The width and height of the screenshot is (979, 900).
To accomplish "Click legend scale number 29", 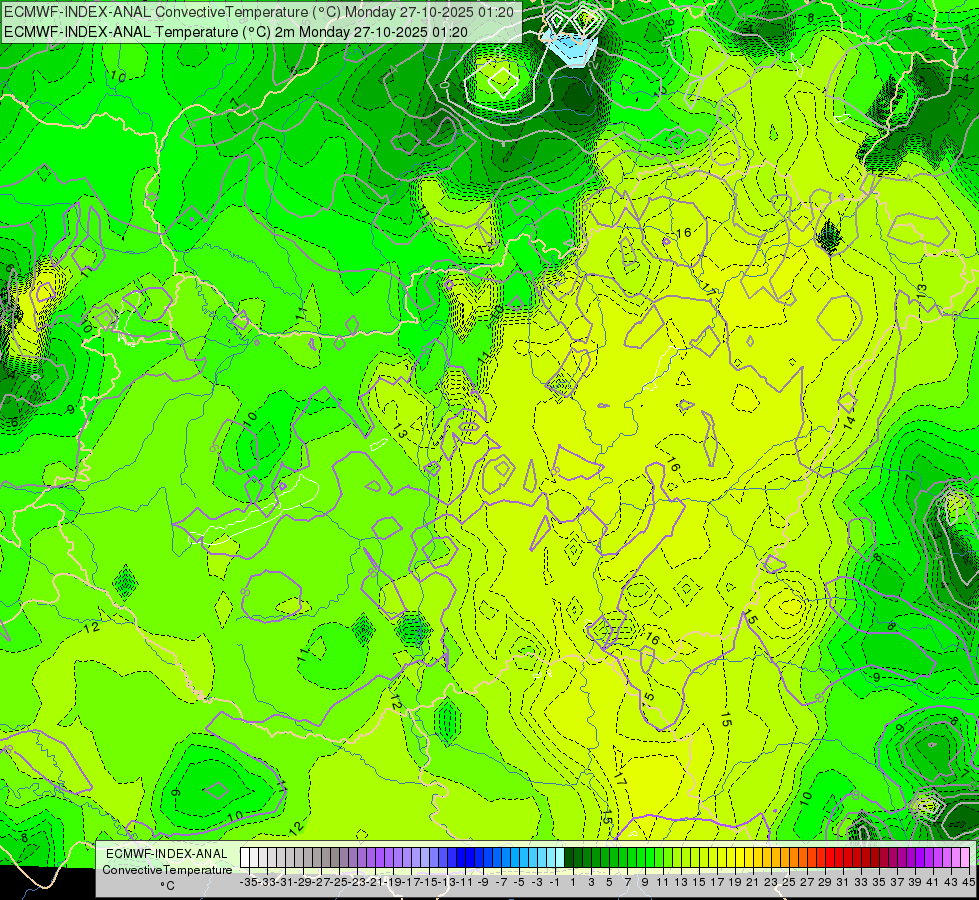I will click(825, 882).
